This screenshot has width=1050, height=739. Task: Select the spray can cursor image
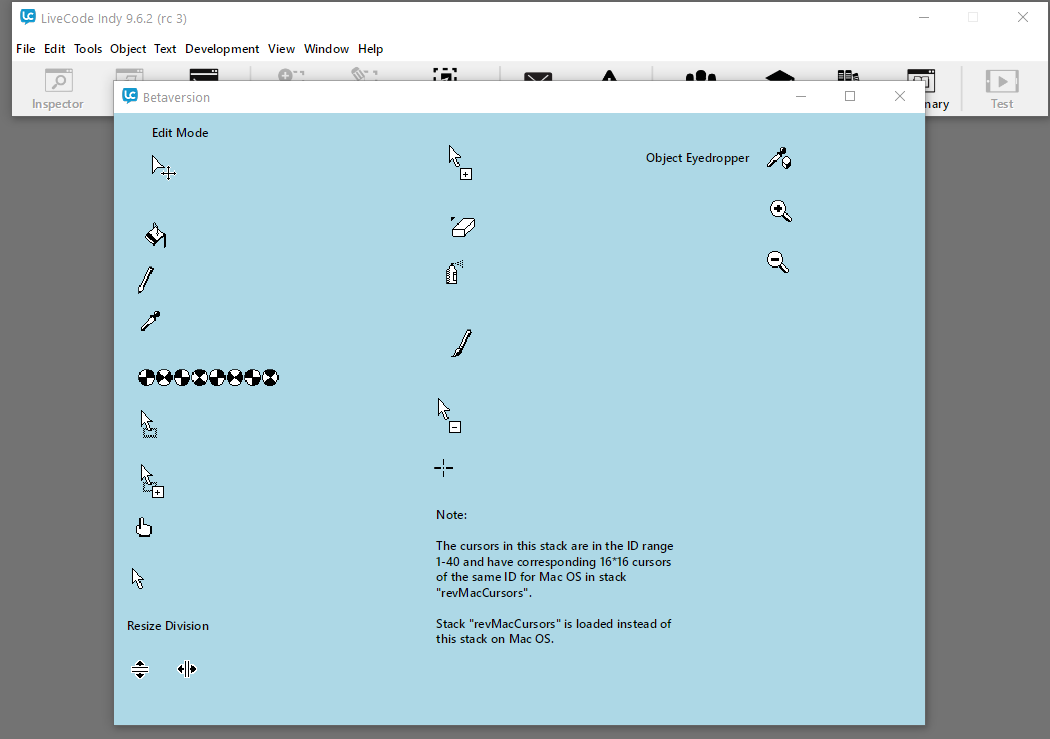click(454, 272)
